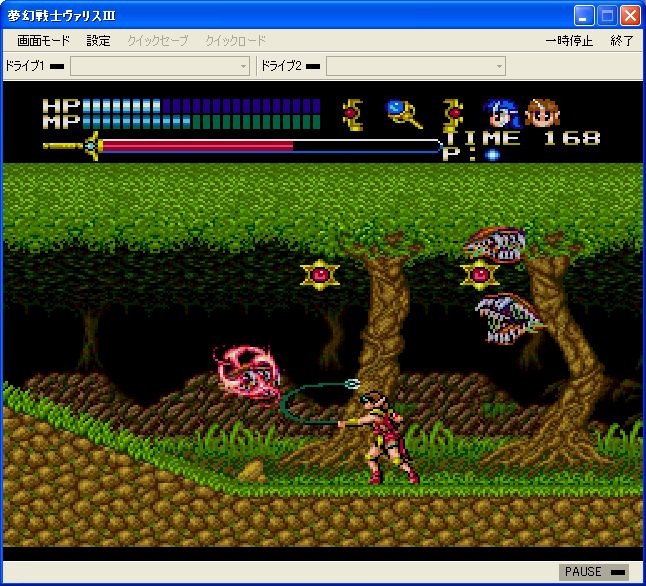Click the blue-haired character portrait
The height and width of the screenshot is (586, 646).
501,113
